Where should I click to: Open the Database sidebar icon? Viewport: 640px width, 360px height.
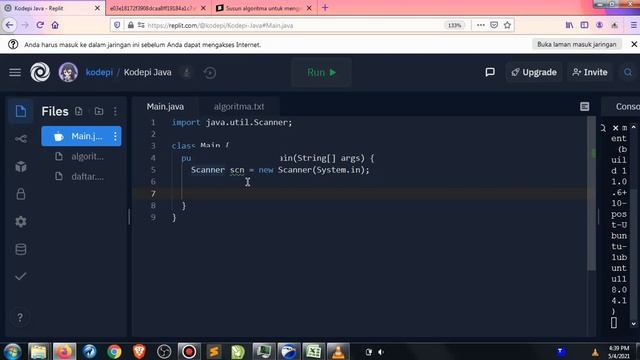(x=21, y=249)
